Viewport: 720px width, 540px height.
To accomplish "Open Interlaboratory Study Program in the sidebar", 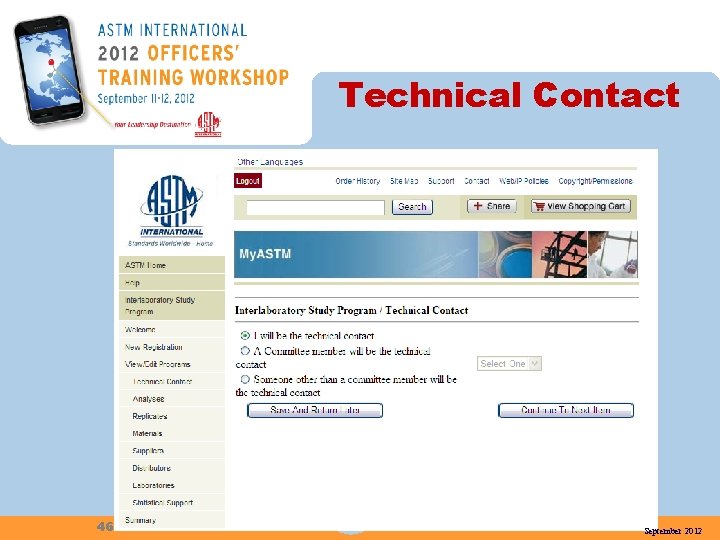I will [172, 305].
